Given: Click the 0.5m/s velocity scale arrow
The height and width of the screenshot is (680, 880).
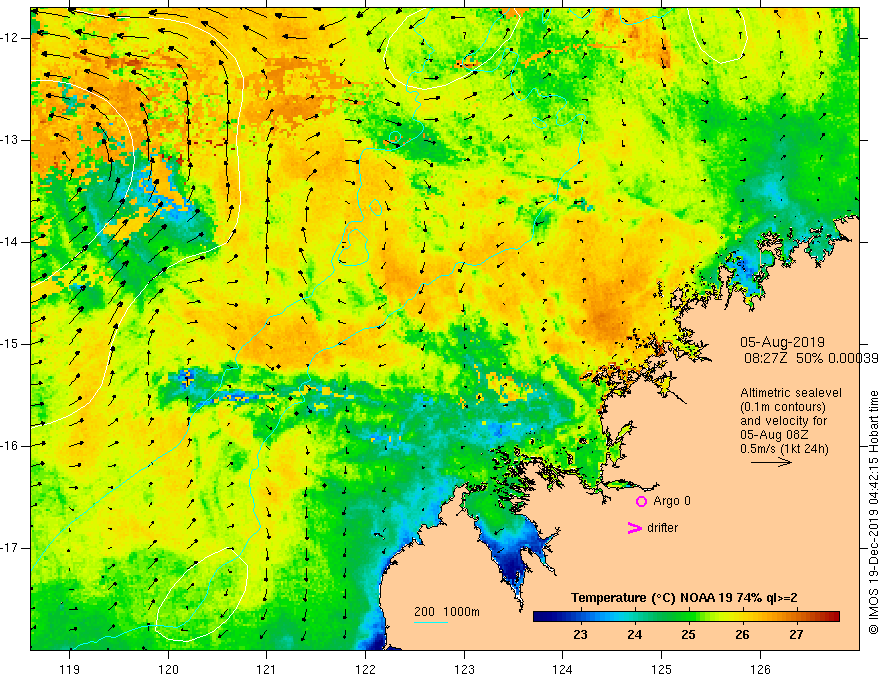Looking at the screenshot, I should [x=771, y=462].
